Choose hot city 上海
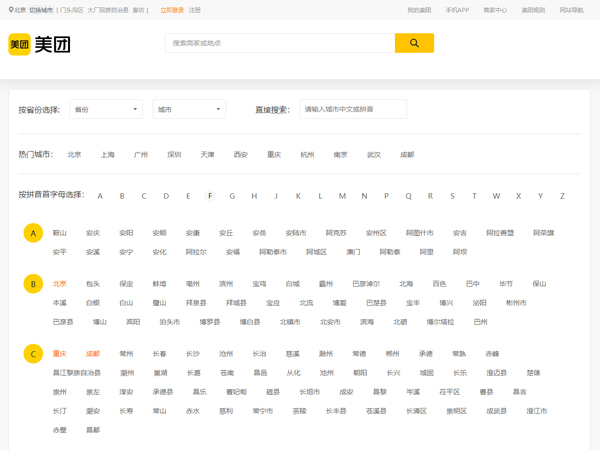600x450 pixels. pos(108,155)
